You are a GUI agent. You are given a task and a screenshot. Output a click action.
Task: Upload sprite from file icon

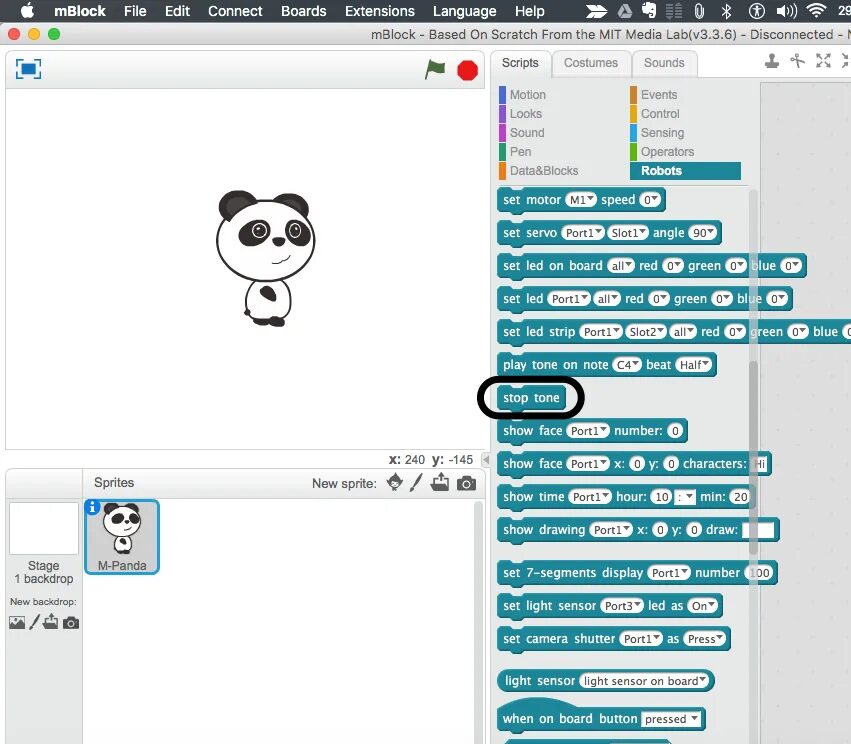(440, 482)
